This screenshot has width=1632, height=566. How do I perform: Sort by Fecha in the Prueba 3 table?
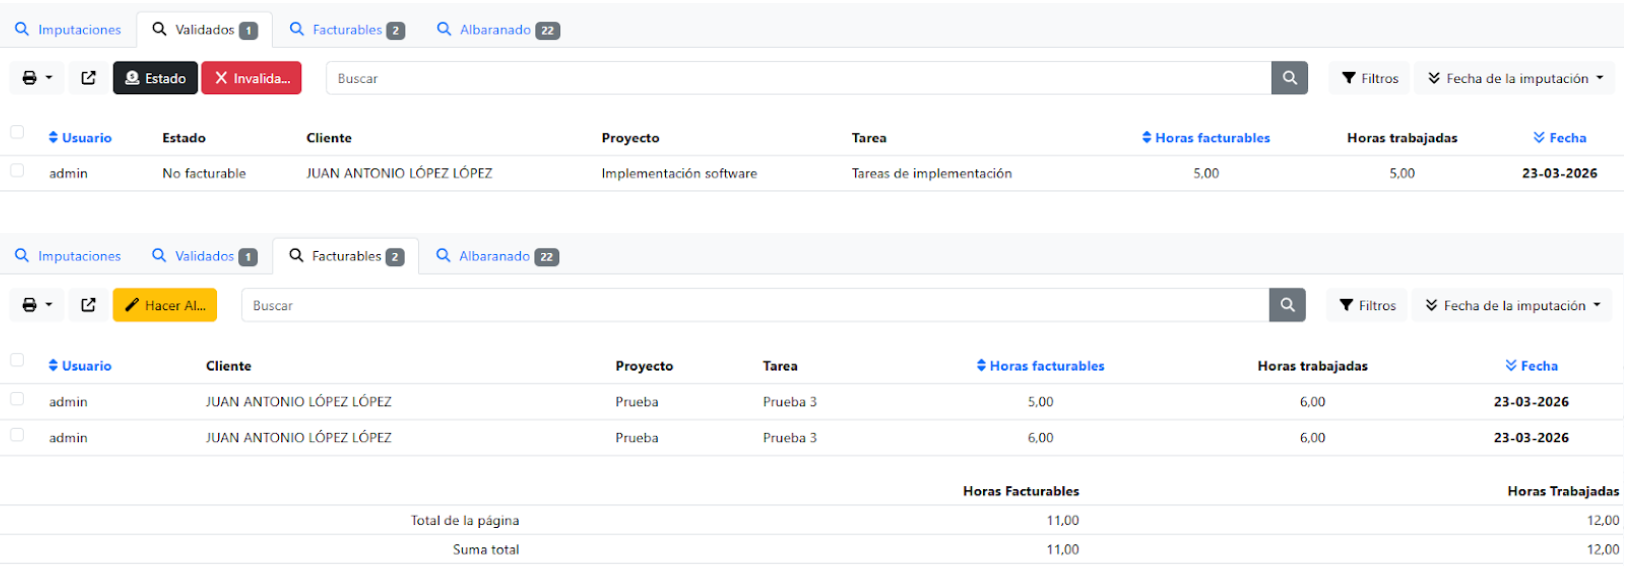point(1531,366)
